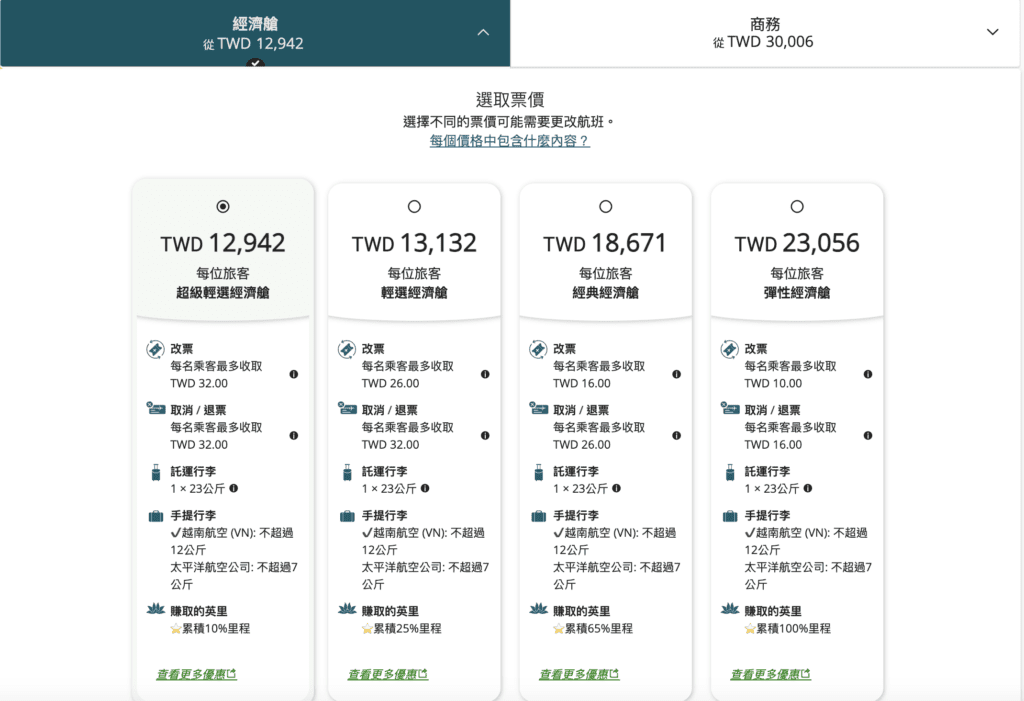Click info icon for 改票 TWD 32.00
Screen dimensions: 1024x701
pos(294,374)
